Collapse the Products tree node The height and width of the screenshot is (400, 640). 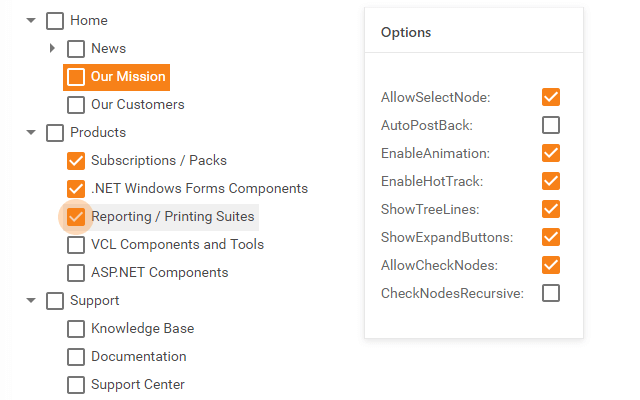point(32,132)
